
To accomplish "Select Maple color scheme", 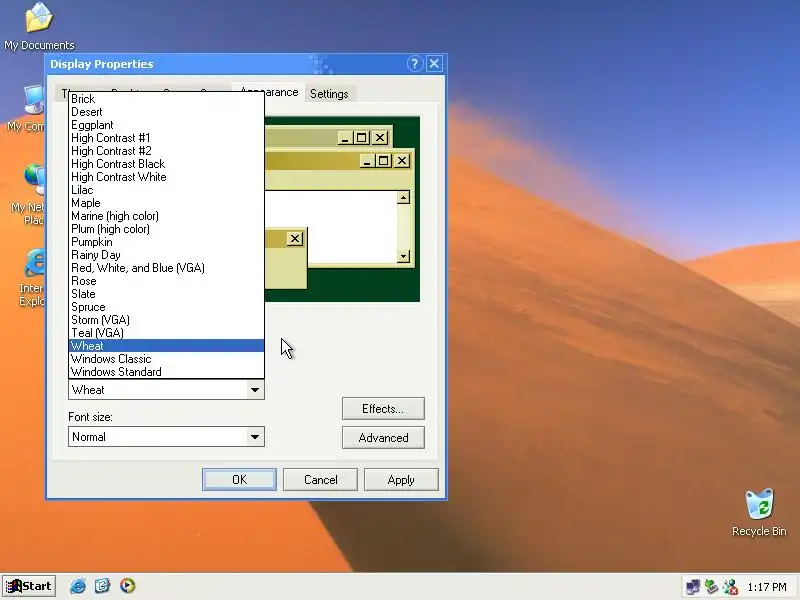I will point(166,203).
